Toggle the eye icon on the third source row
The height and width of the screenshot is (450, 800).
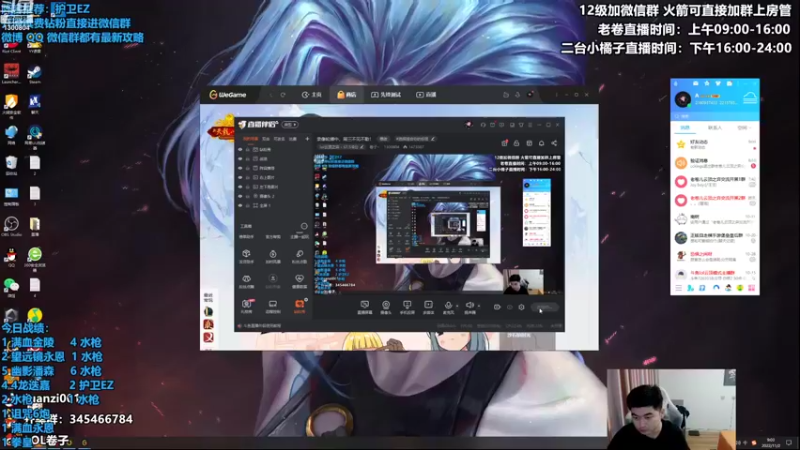240,168
